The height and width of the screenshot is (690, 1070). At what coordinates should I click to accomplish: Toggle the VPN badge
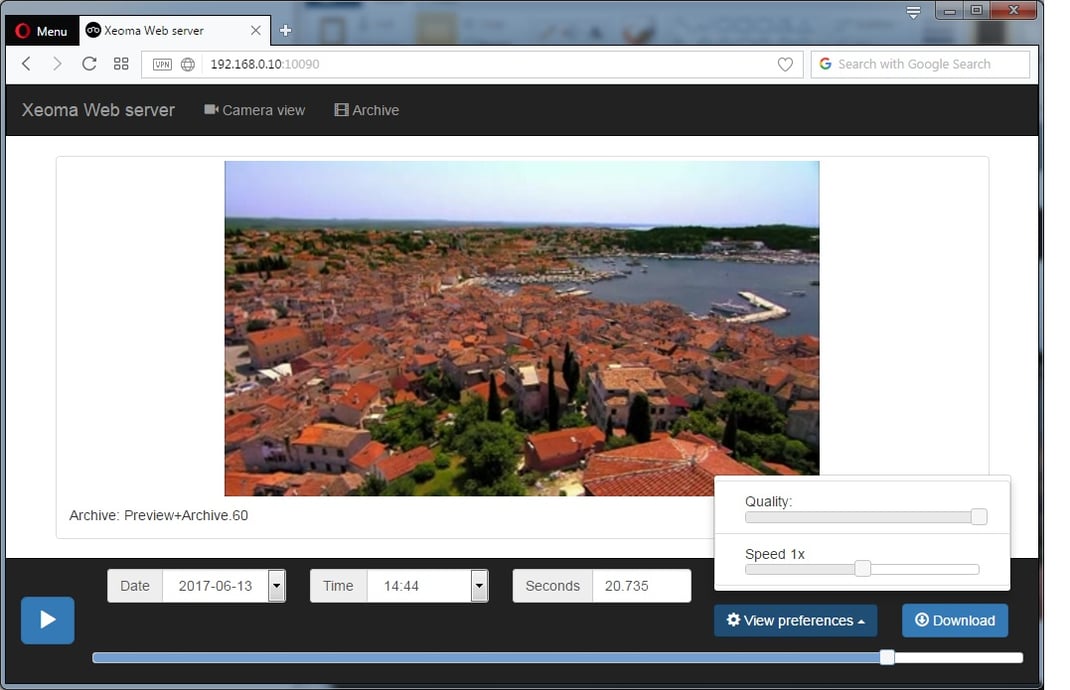pyautogui.click(x=162, y=65)
